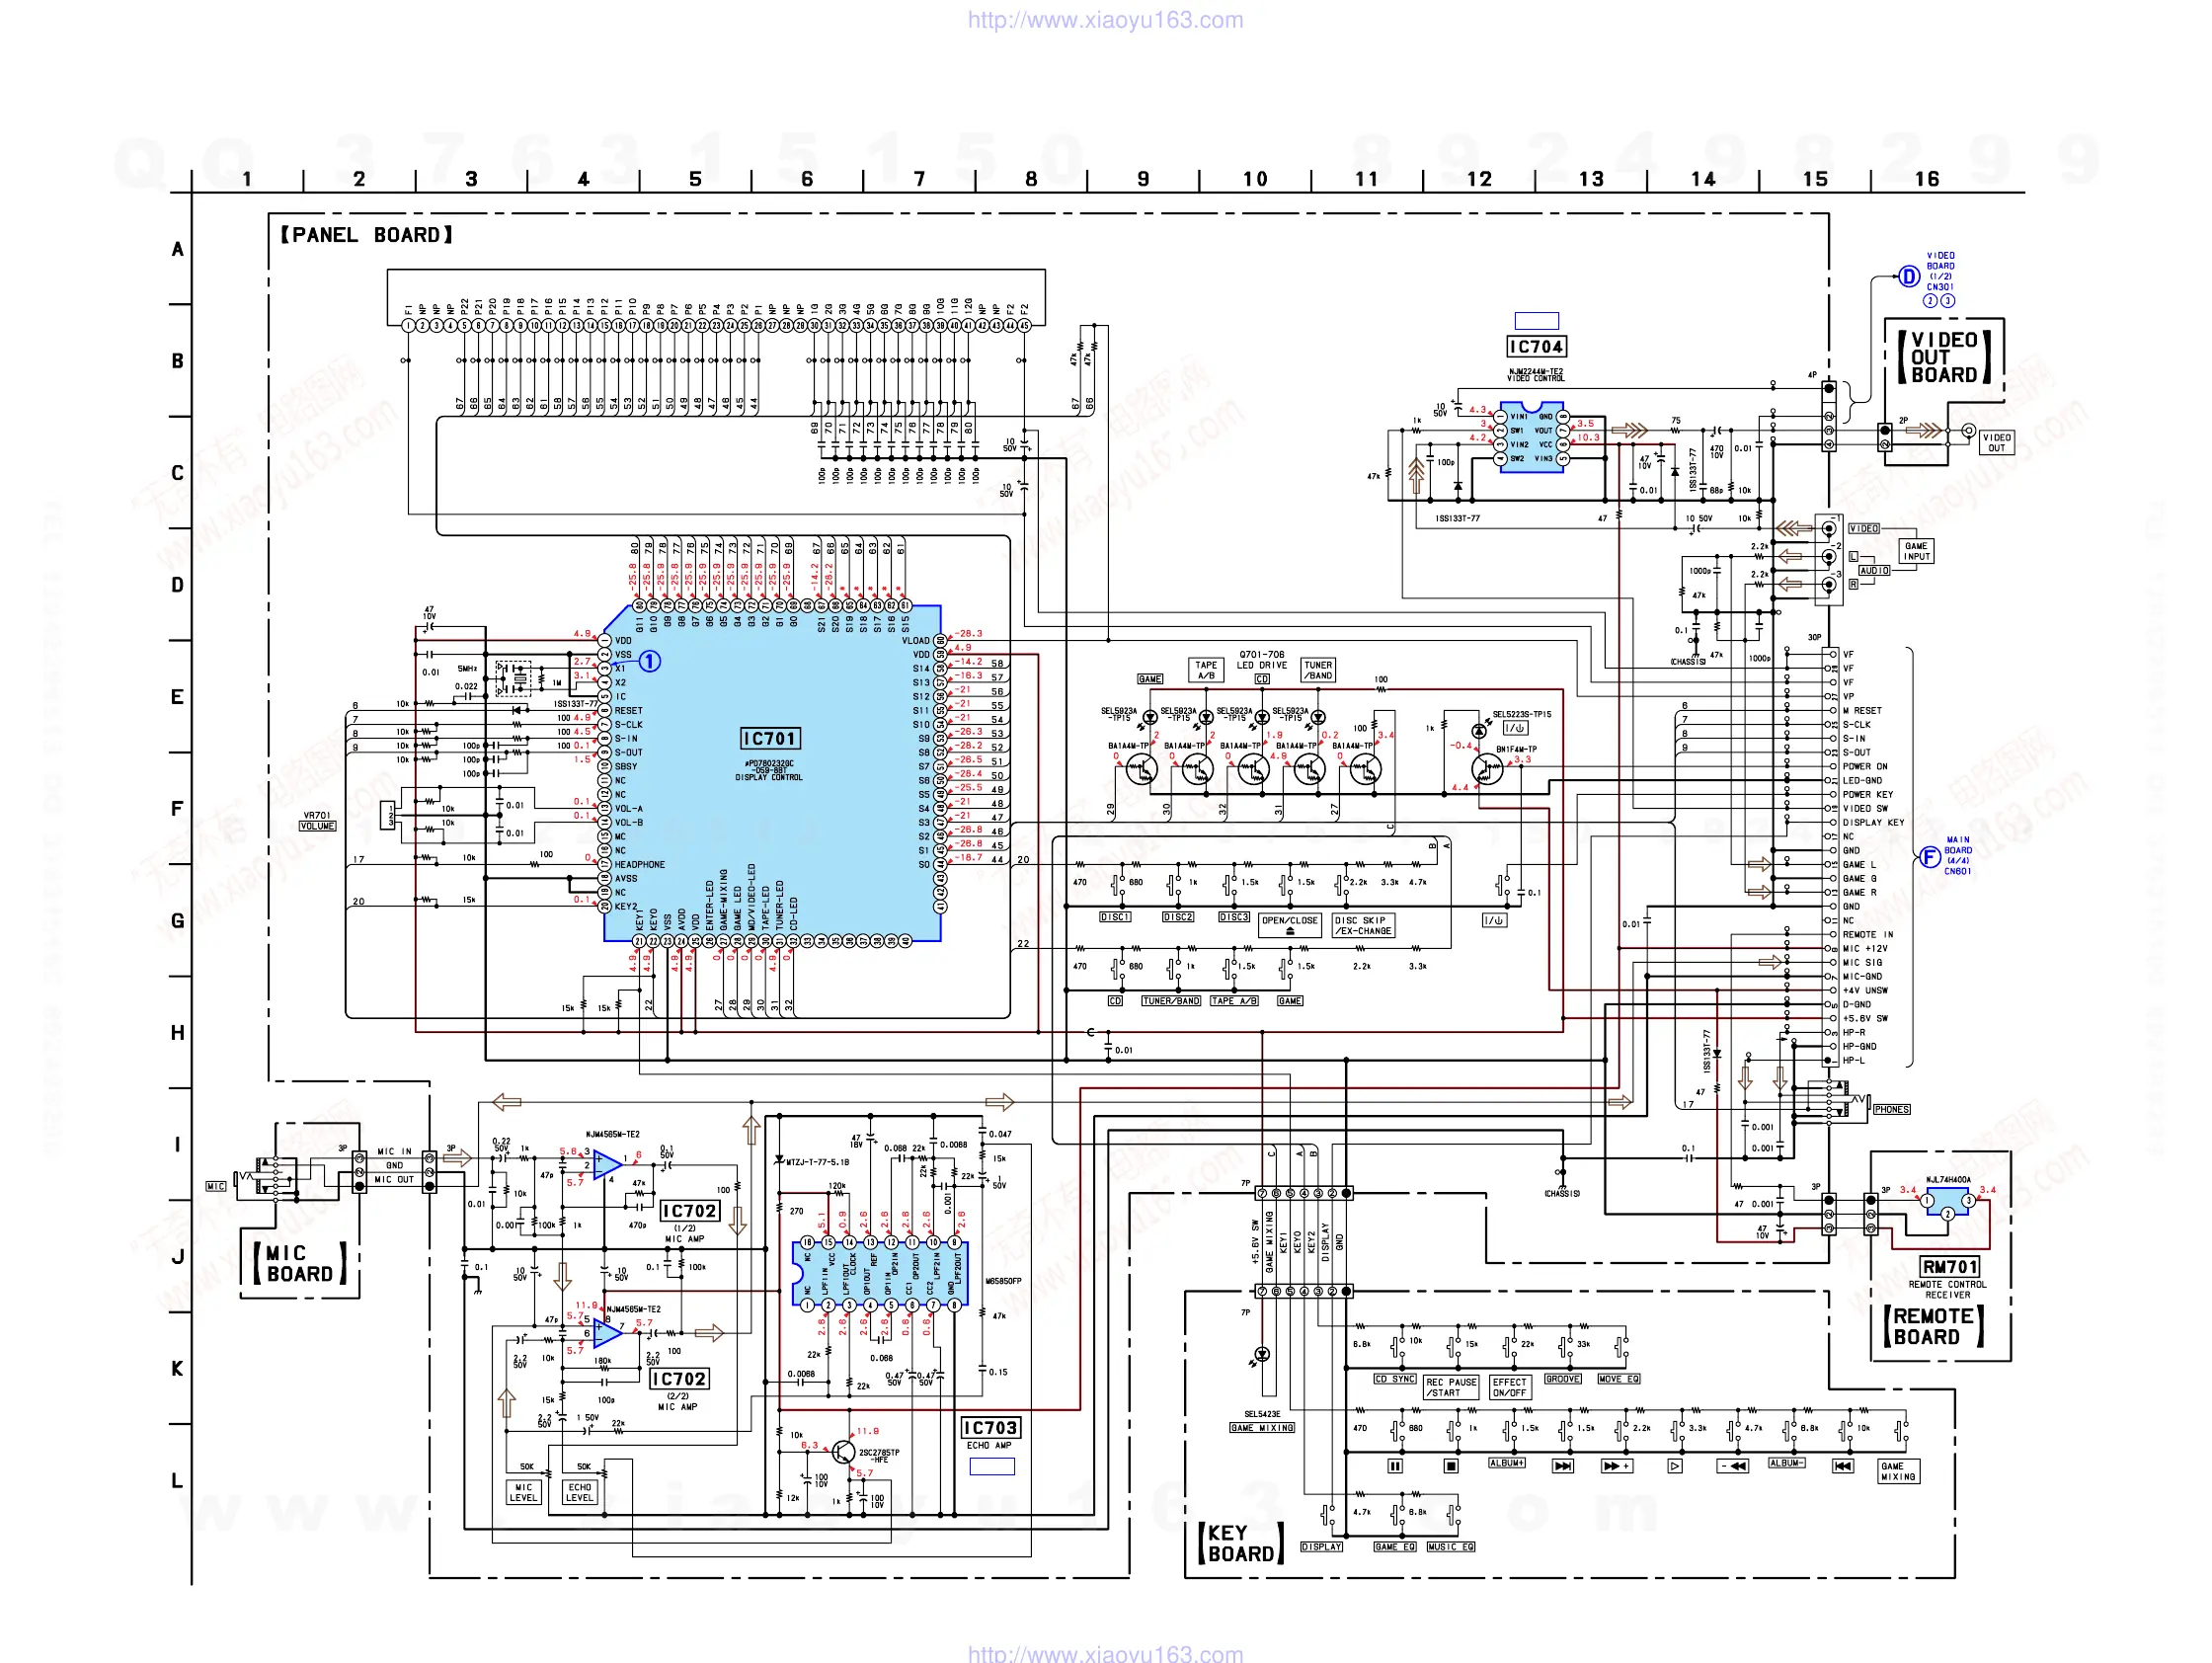Click the VIDEO OUT BOARD title
Screen dimensions: 2212x1663
point(1945,357)
